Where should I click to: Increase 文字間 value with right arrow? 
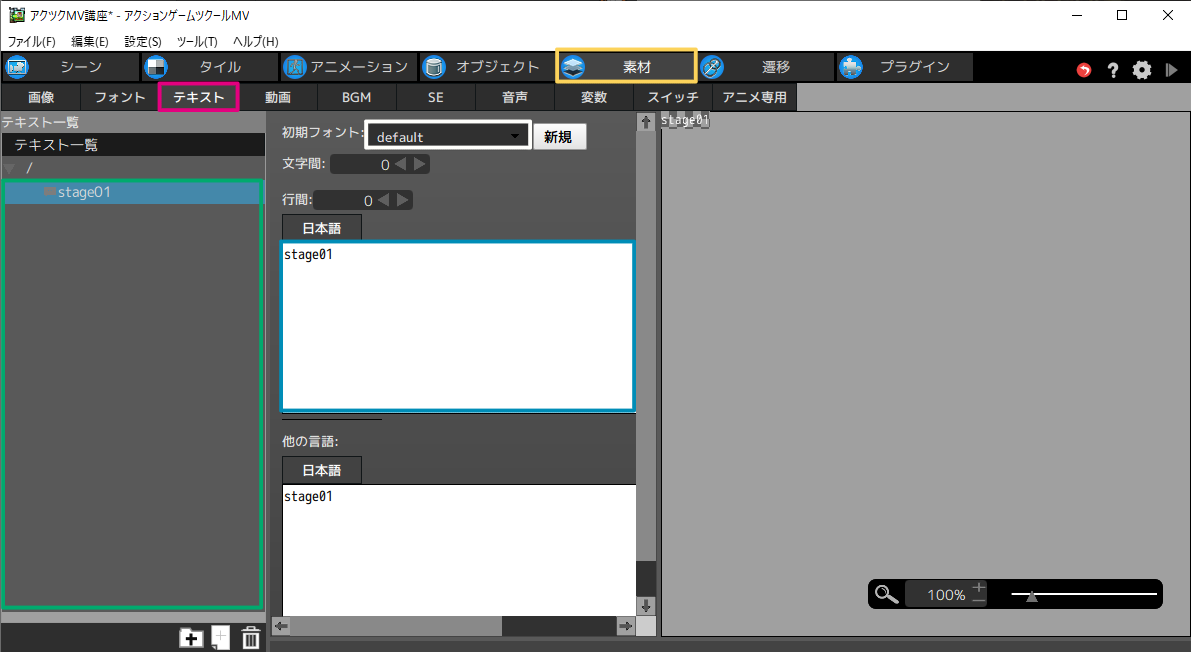[x=421, y=164]
